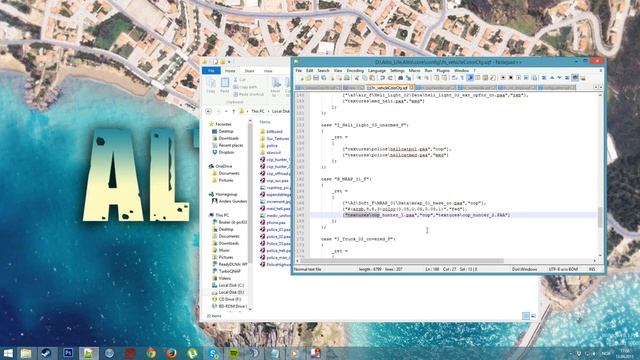Click the Back arrow in Explorer
The height and width of the screenshot is (360, 640).
[x=208, y=111]
